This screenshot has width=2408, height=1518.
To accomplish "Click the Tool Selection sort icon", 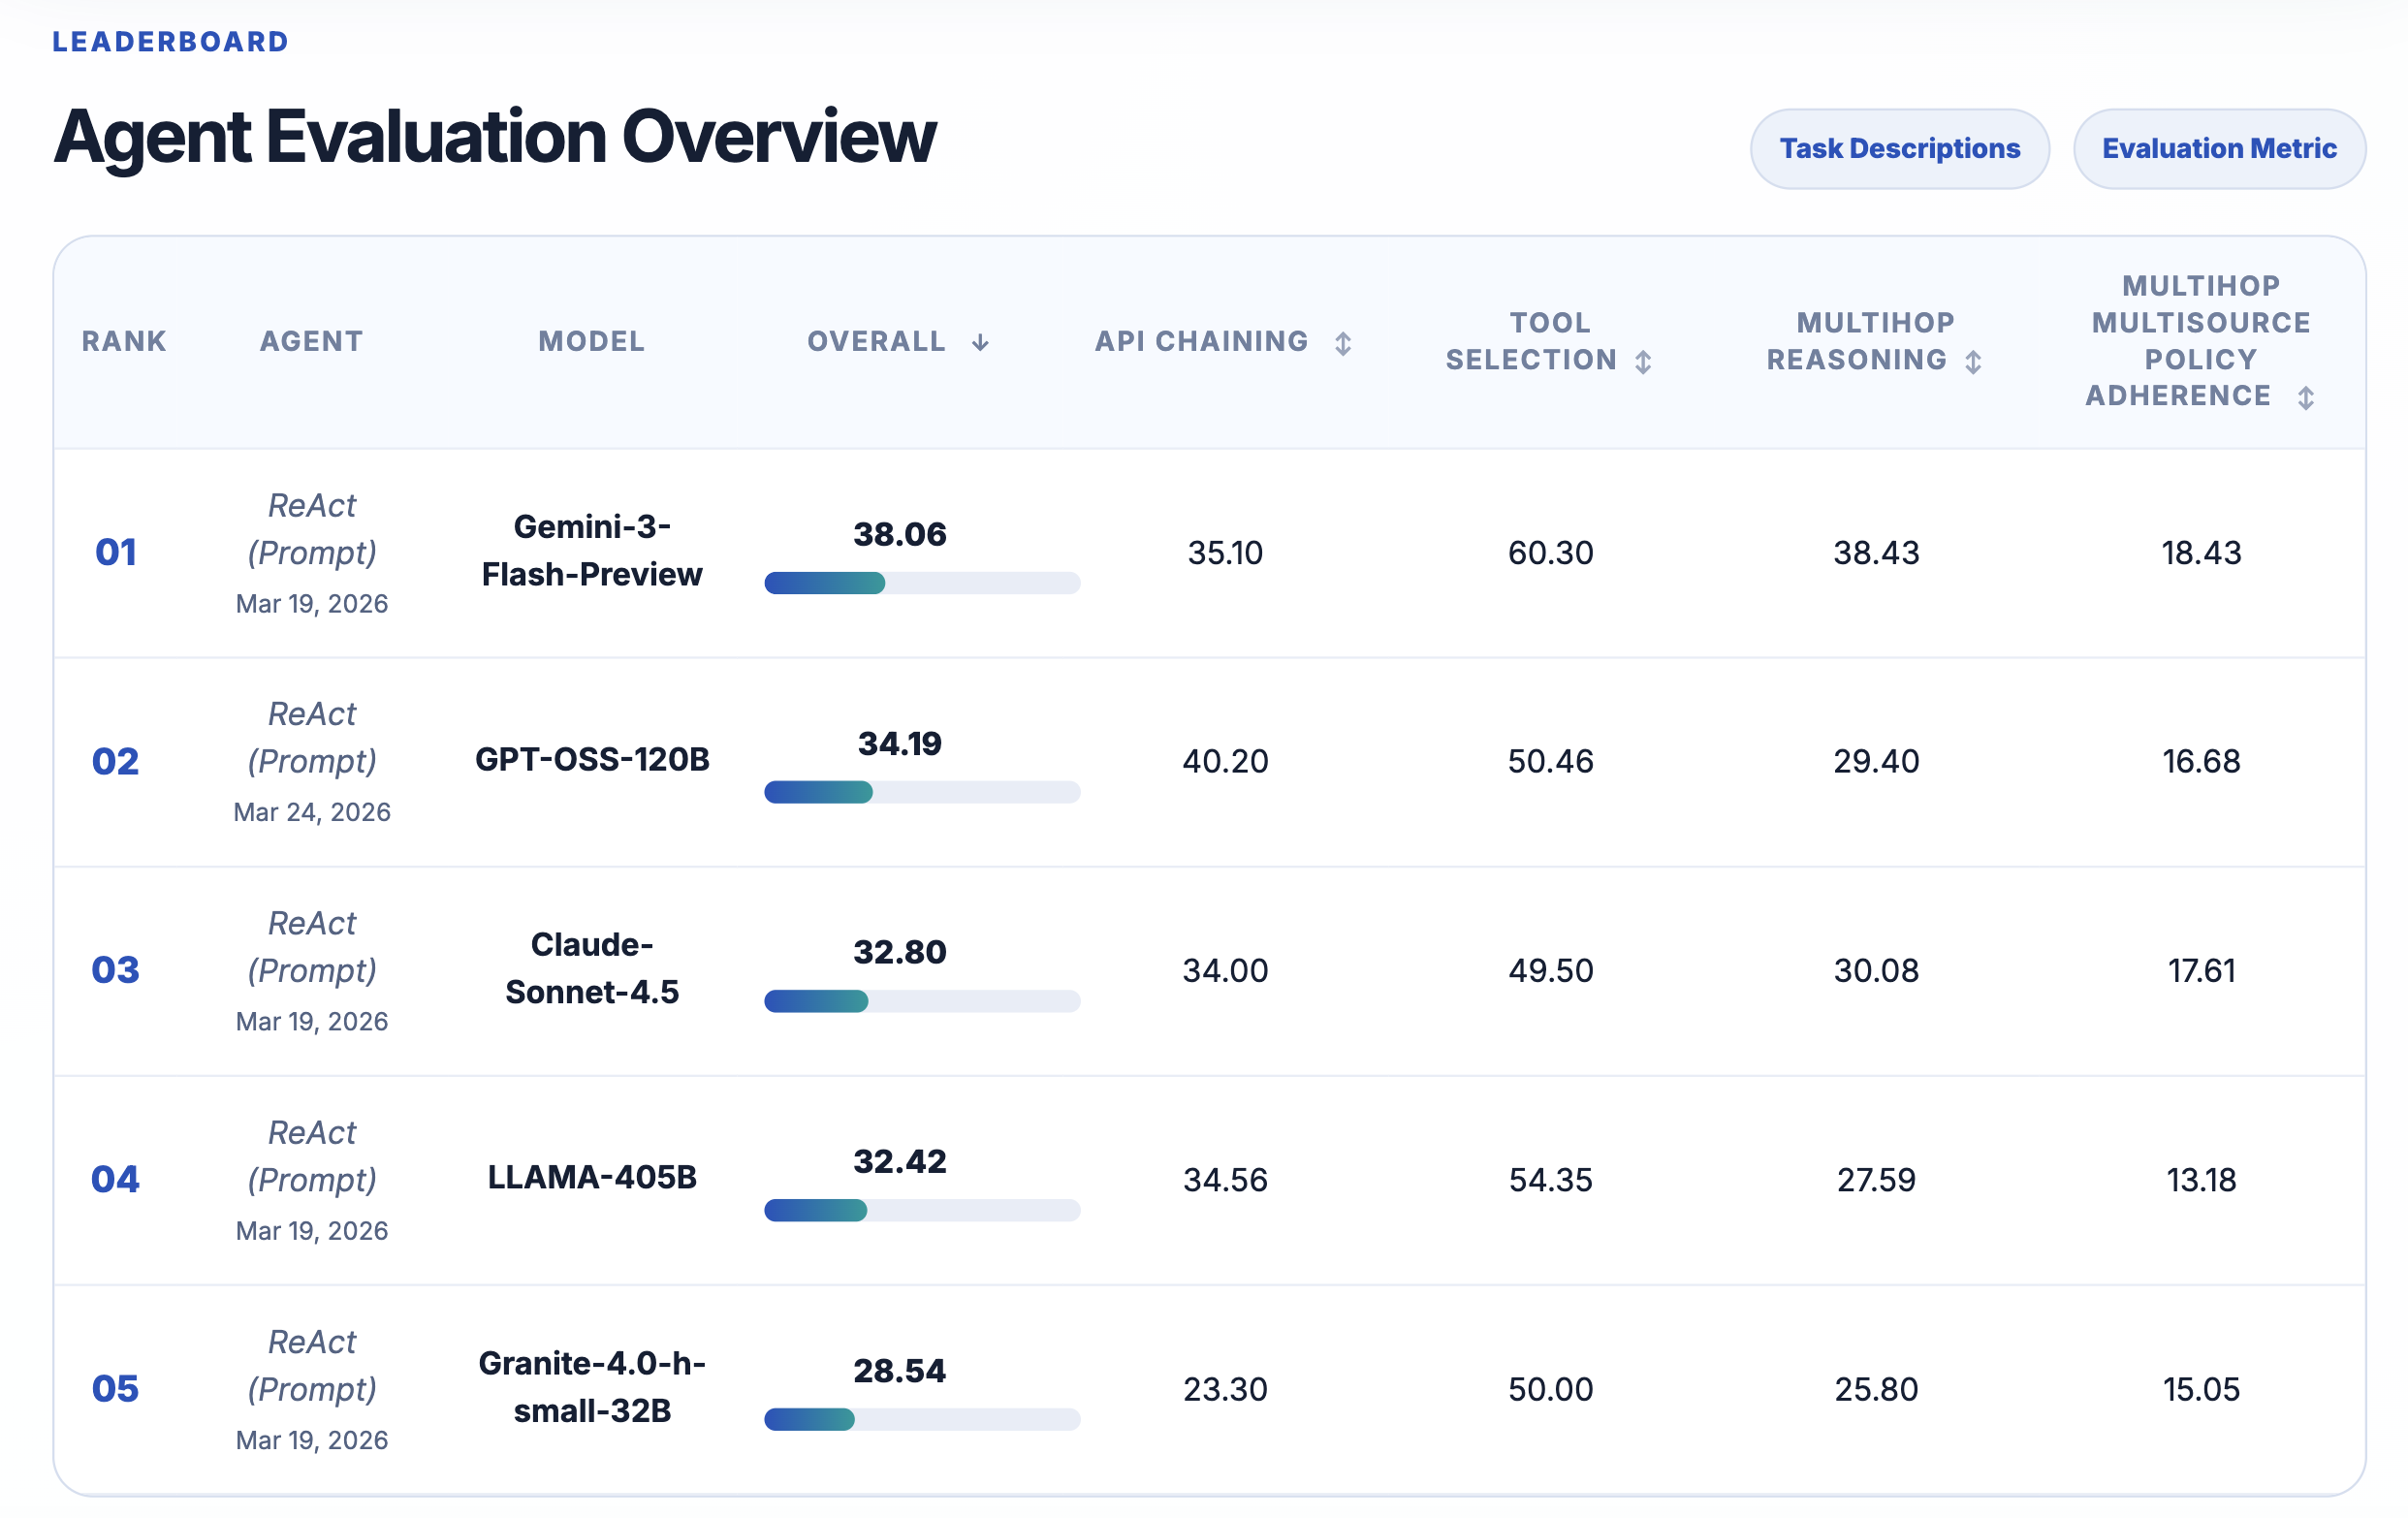I will (1643, 361).
